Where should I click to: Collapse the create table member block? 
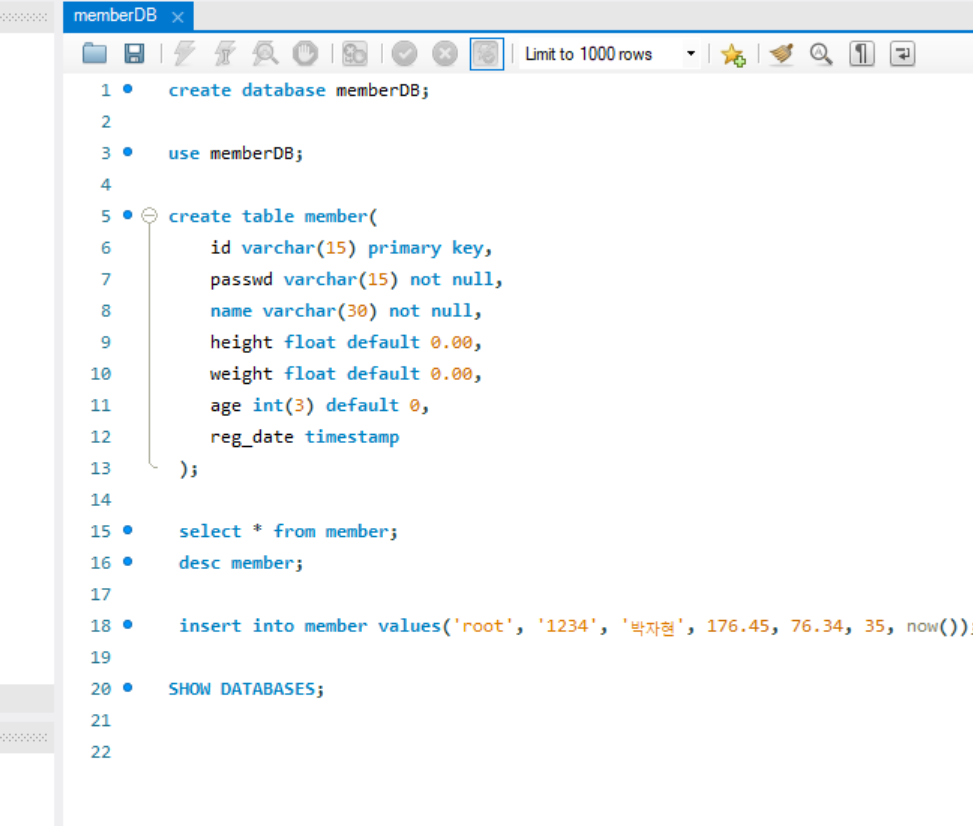click(x=149, y=215)
